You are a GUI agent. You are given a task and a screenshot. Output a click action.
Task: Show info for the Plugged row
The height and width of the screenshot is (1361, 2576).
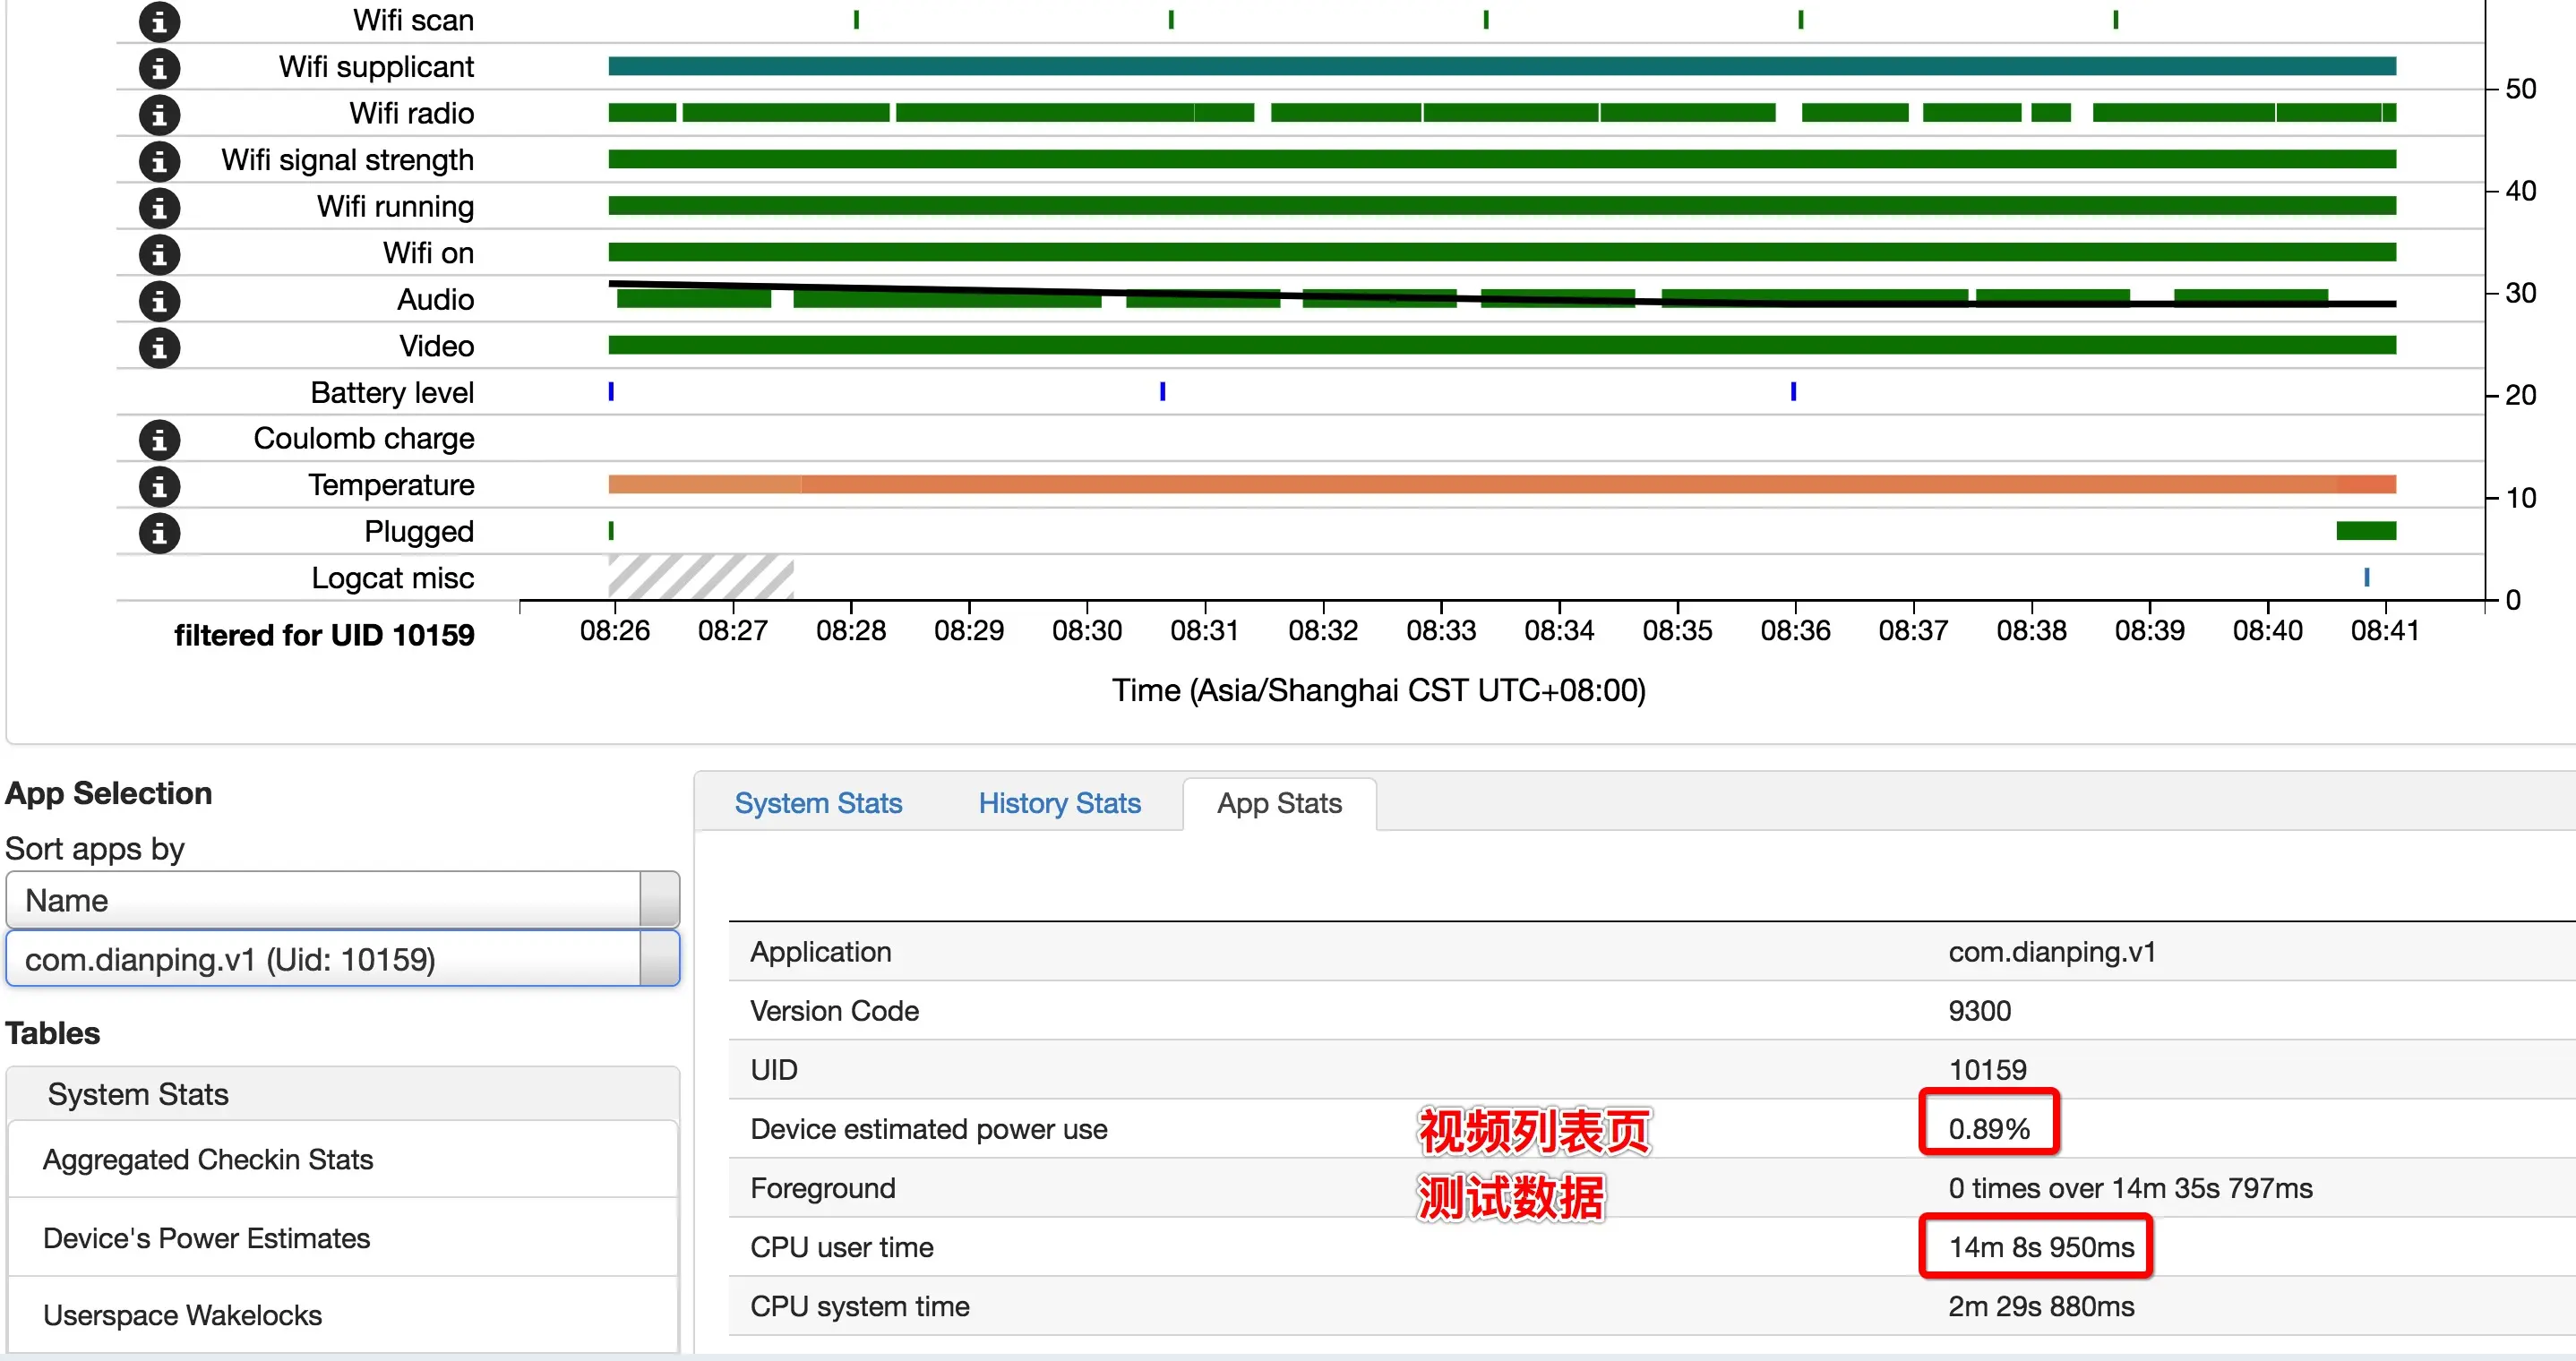tap(159, 532)
